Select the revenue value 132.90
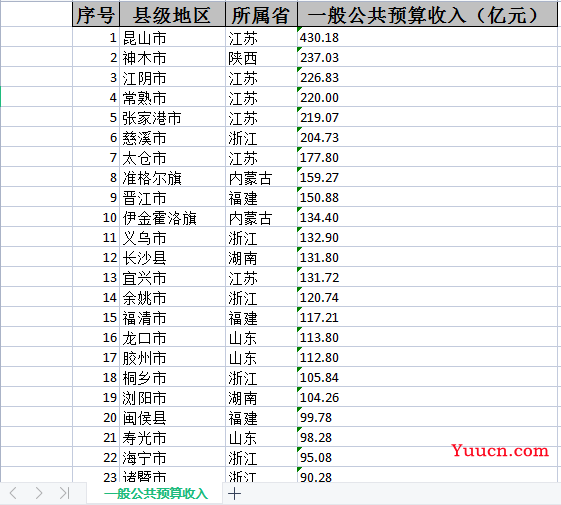Screen dimensions: 561x505 (x=427, y=238)
